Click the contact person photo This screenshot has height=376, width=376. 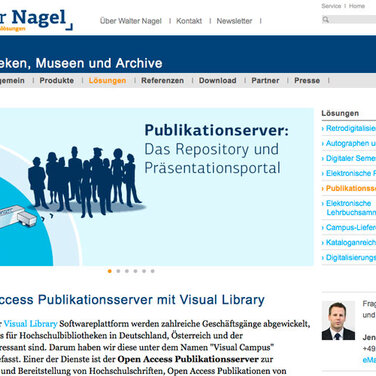tap(338, 320)
